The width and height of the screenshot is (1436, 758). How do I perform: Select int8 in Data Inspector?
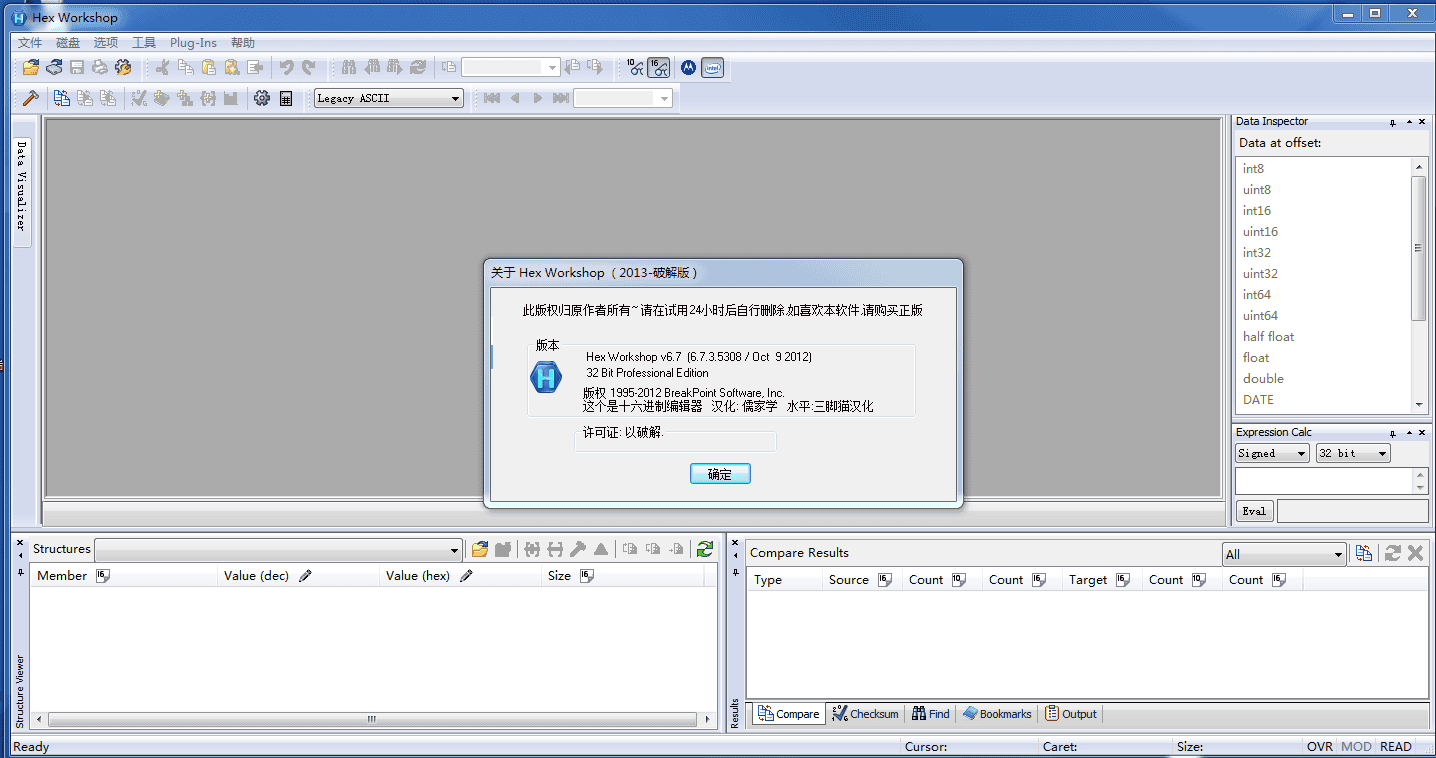click(x=1253, y=169)
